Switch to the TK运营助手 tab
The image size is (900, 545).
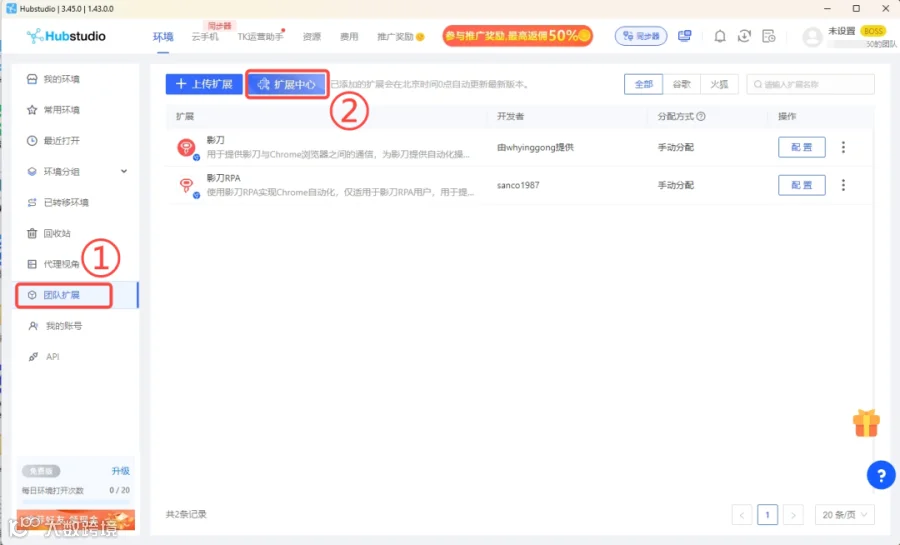pos(260,37)
